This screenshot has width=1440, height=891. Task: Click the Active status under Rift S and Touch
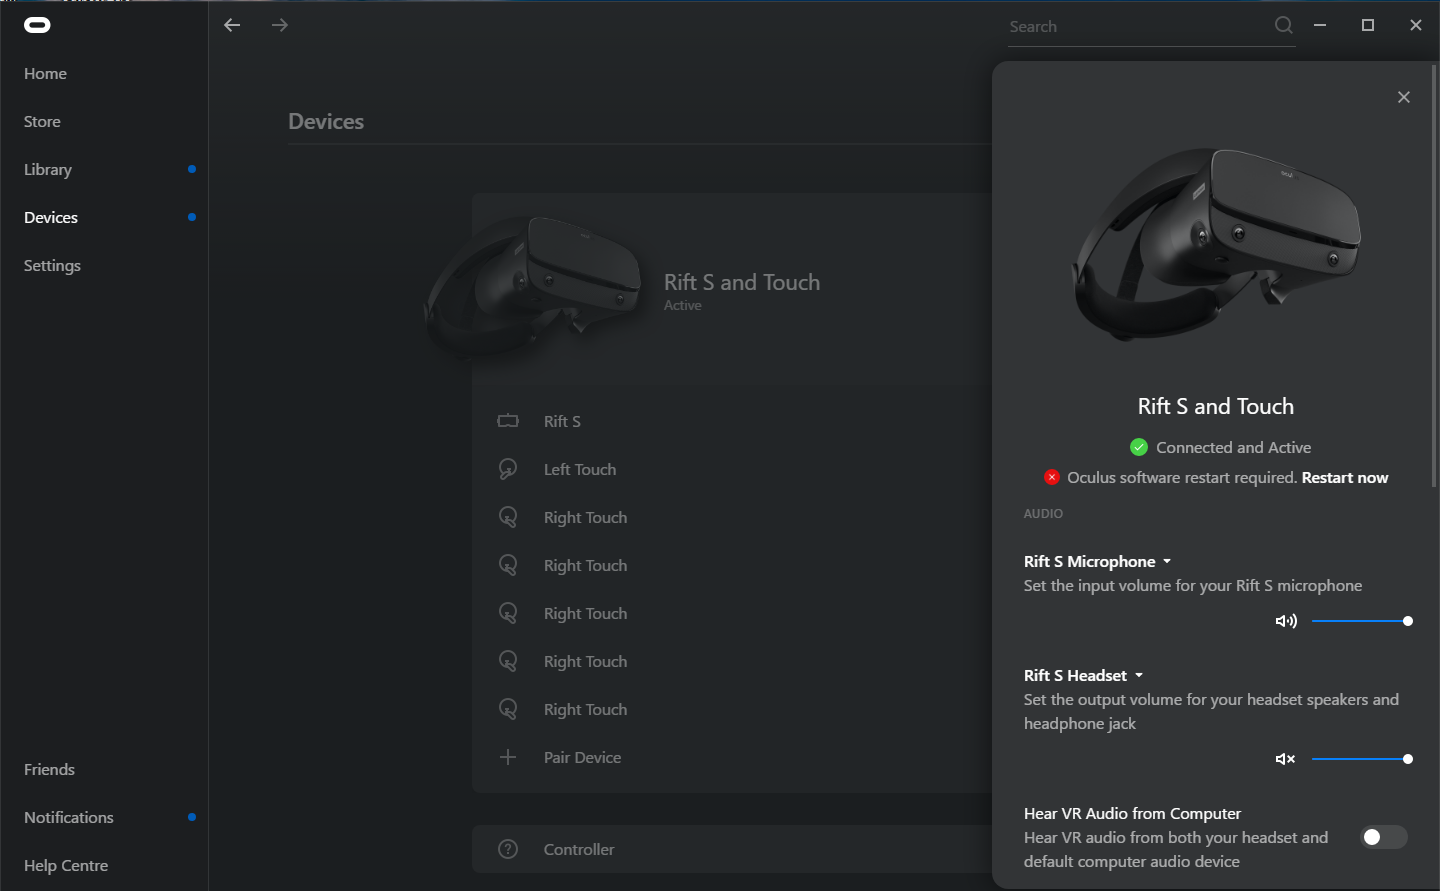pos(683,305)
